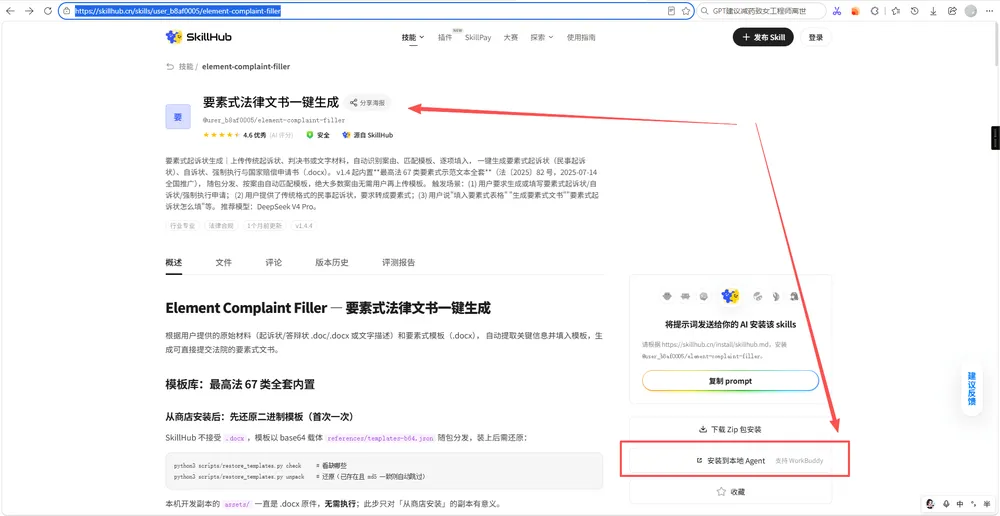1000x516 pixels.
Task: Click 安装到本地 Agent button
Action: 730,461
